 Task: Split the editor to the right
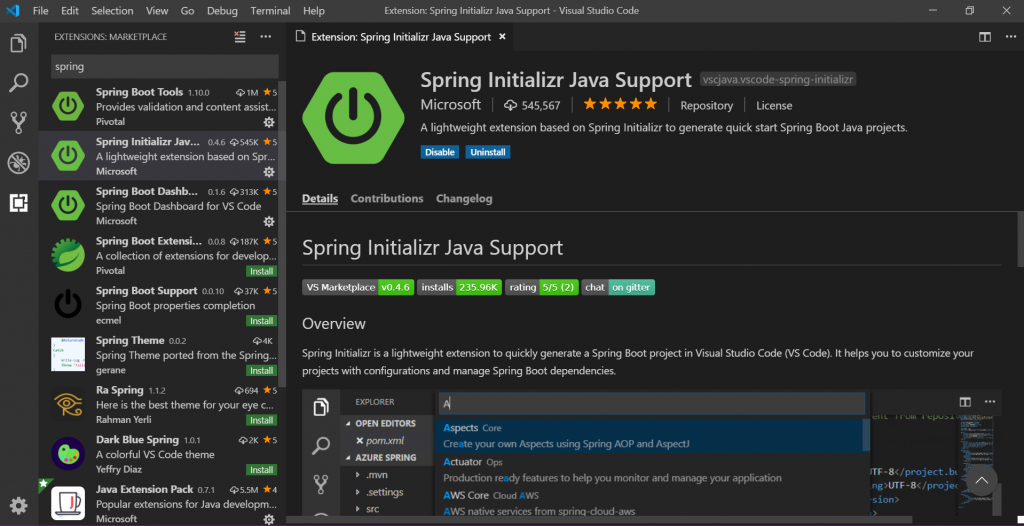(985, 37)
